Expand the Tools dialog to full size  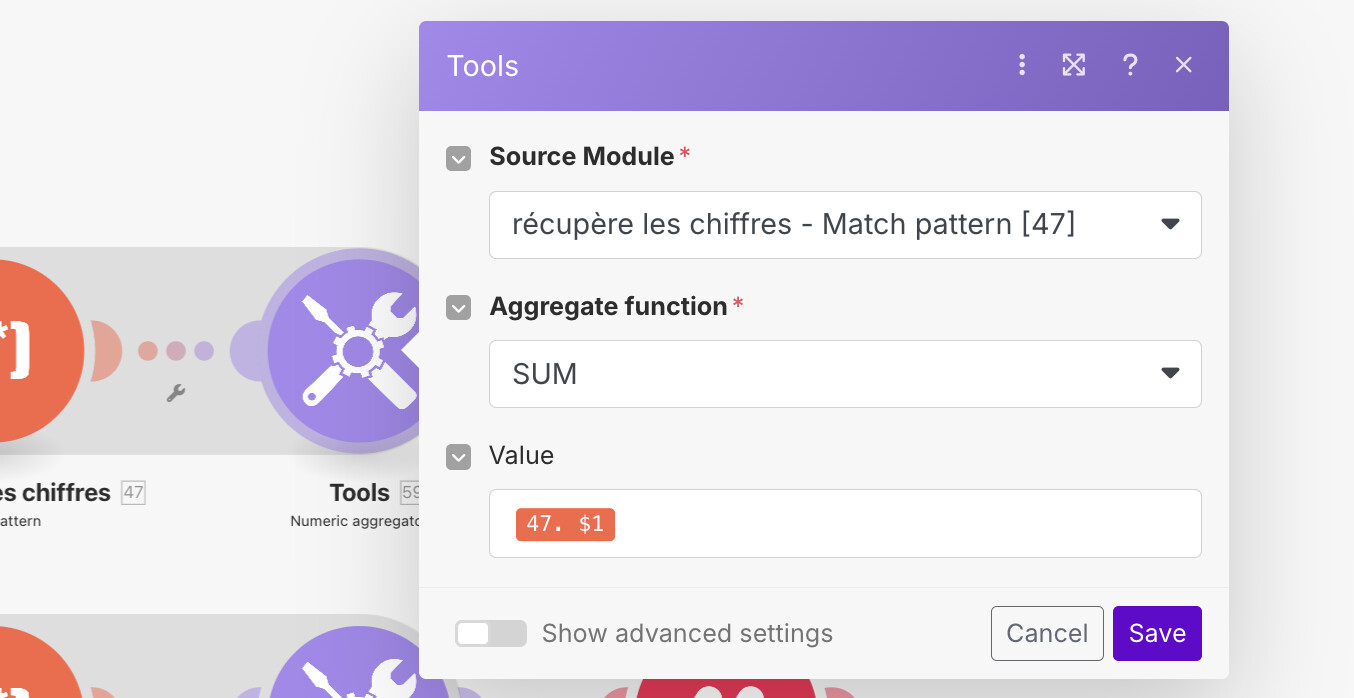pyautogui.click(x=1073, y=65)
